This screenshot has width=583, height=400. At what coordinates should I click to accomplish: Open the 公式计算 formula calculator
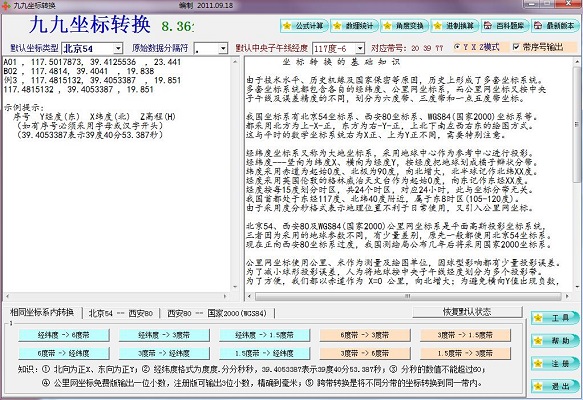coord(304,26)
